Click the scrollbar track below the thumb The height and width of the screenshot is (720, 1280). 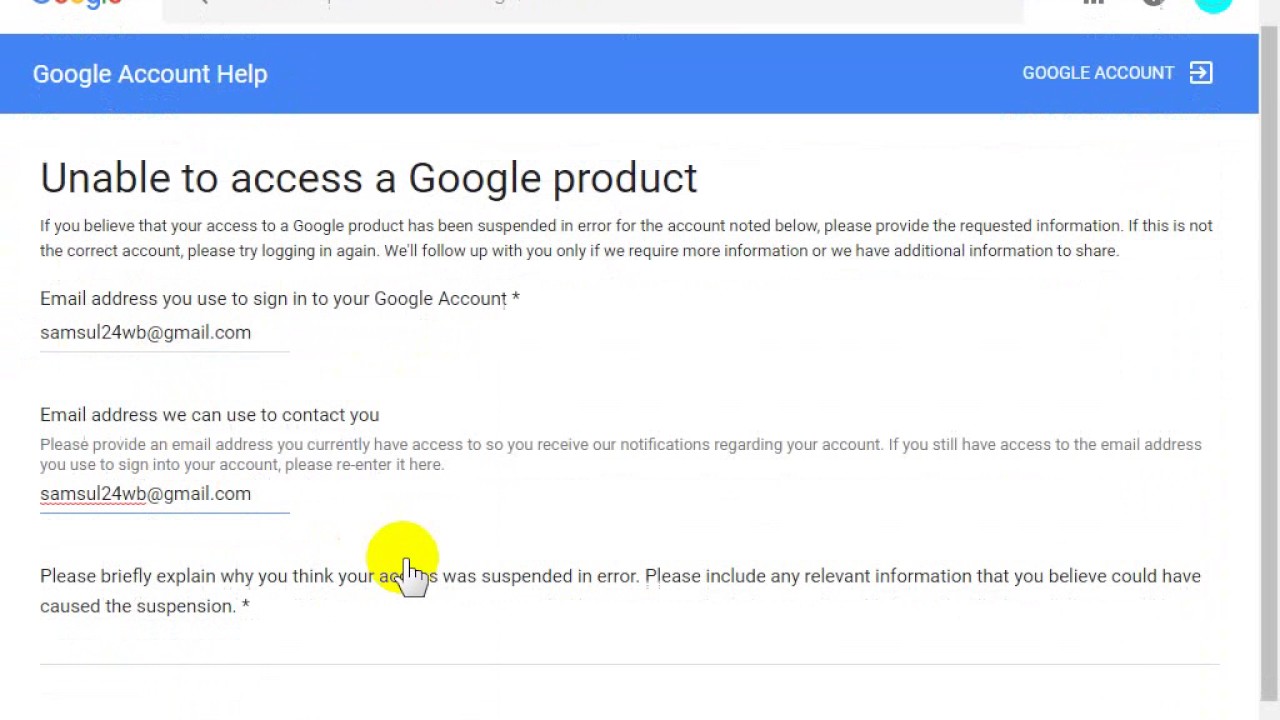point(1269,710)
